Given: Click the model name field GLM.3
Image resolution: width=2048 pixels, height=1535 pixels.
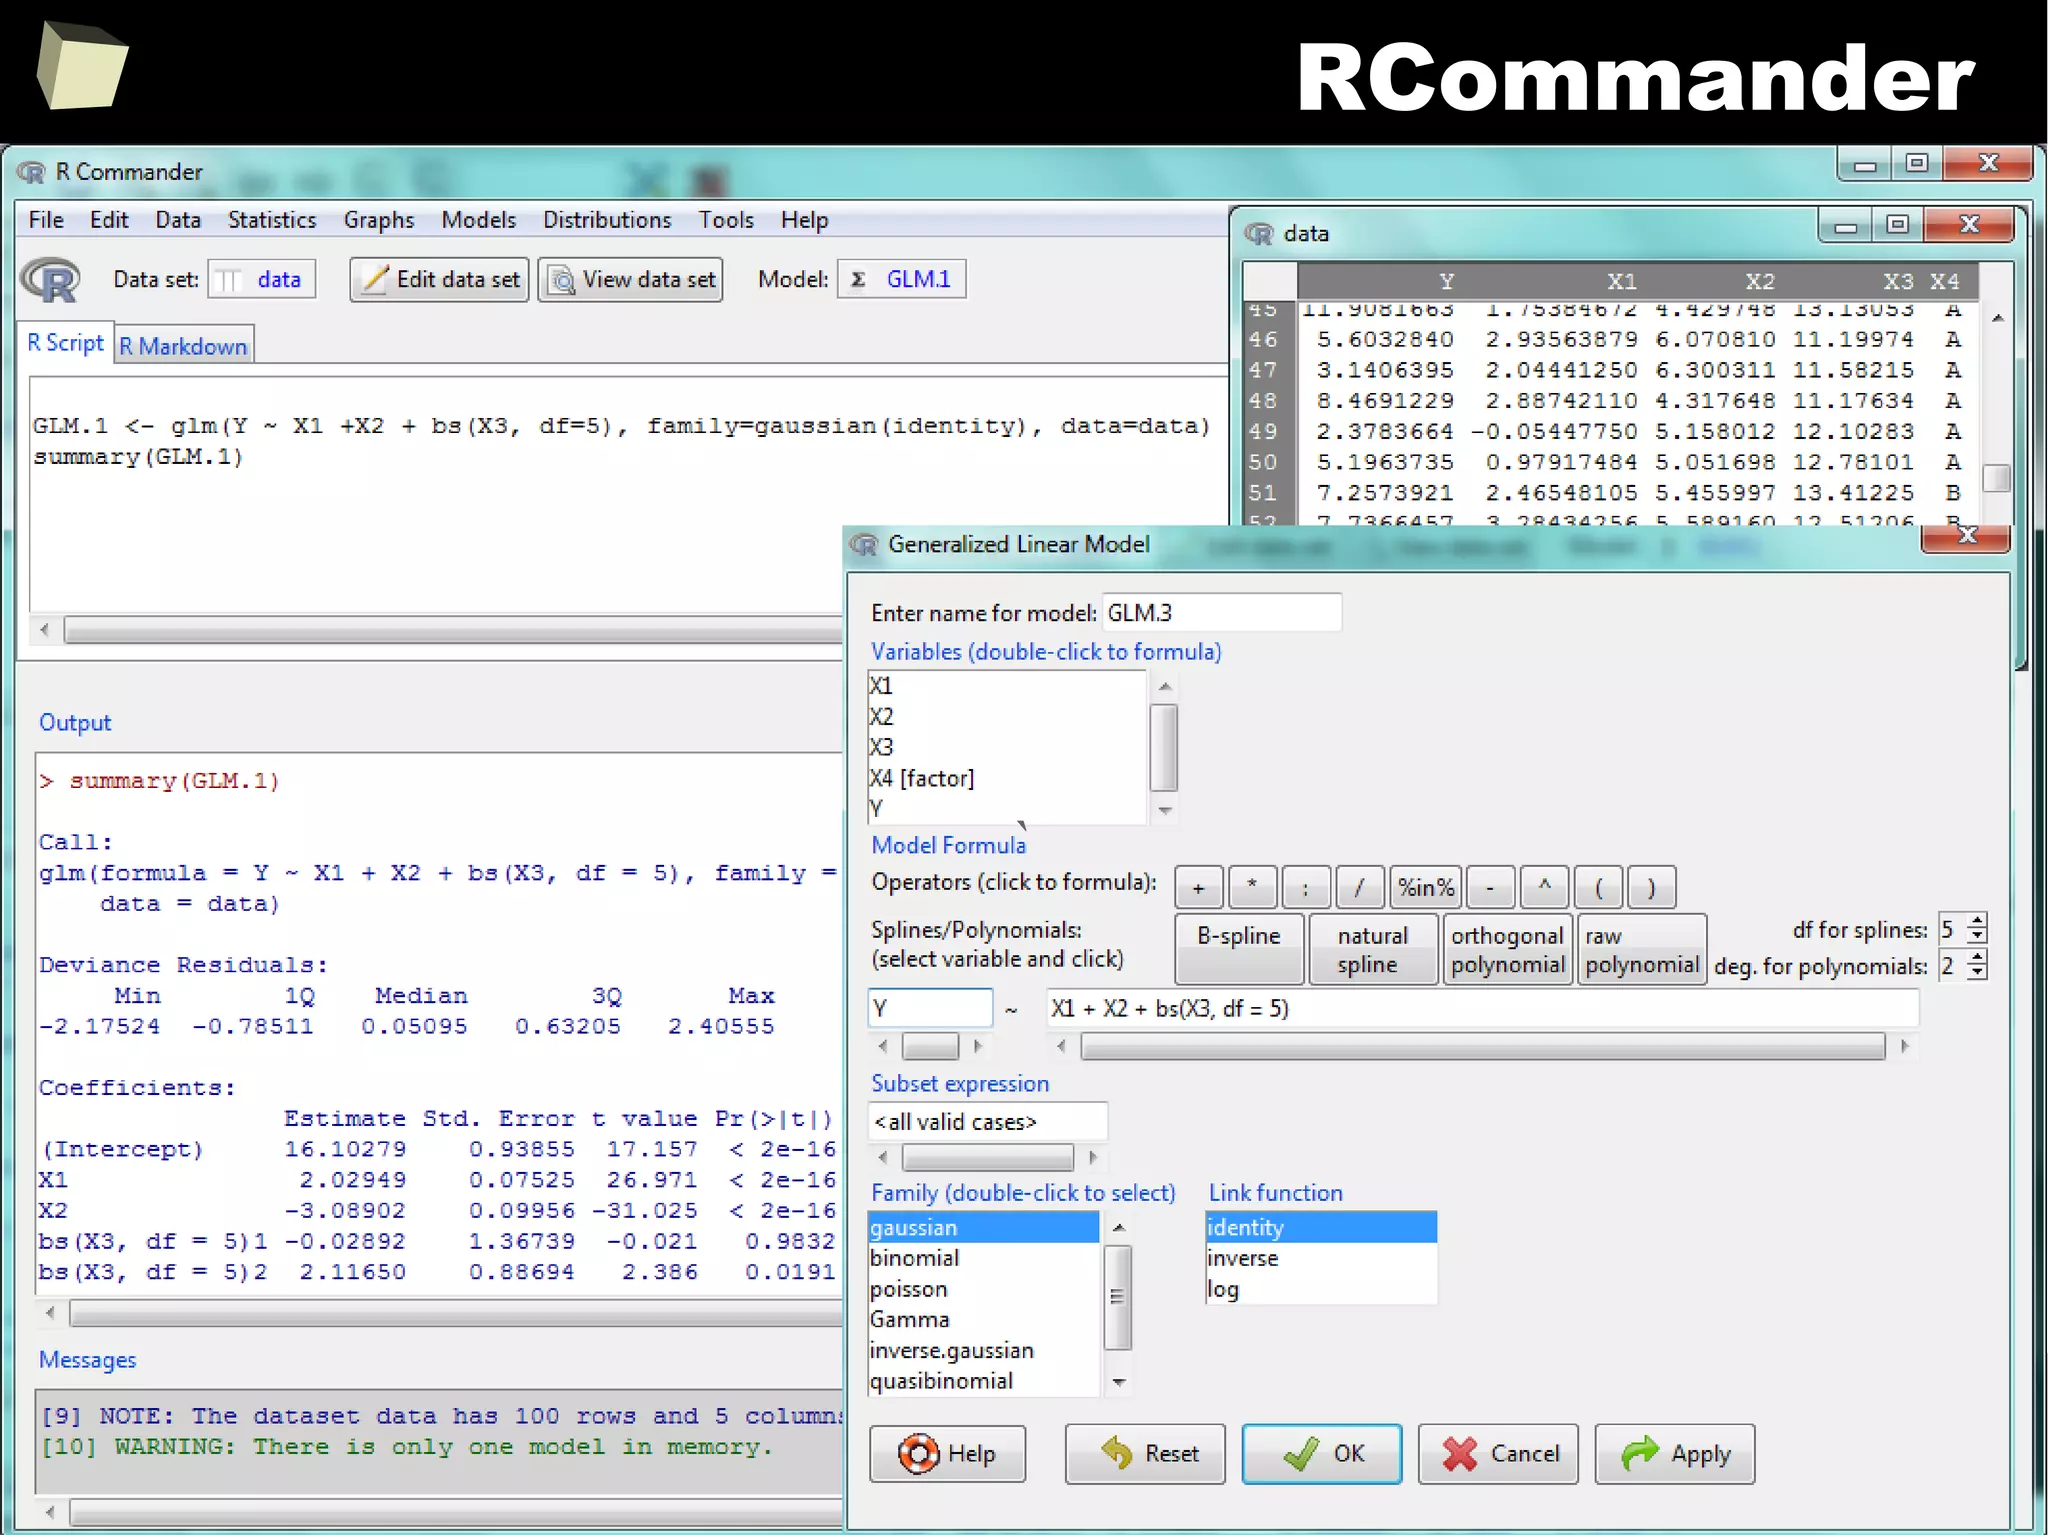Looking at the screenshot, I should [1222, 613].
